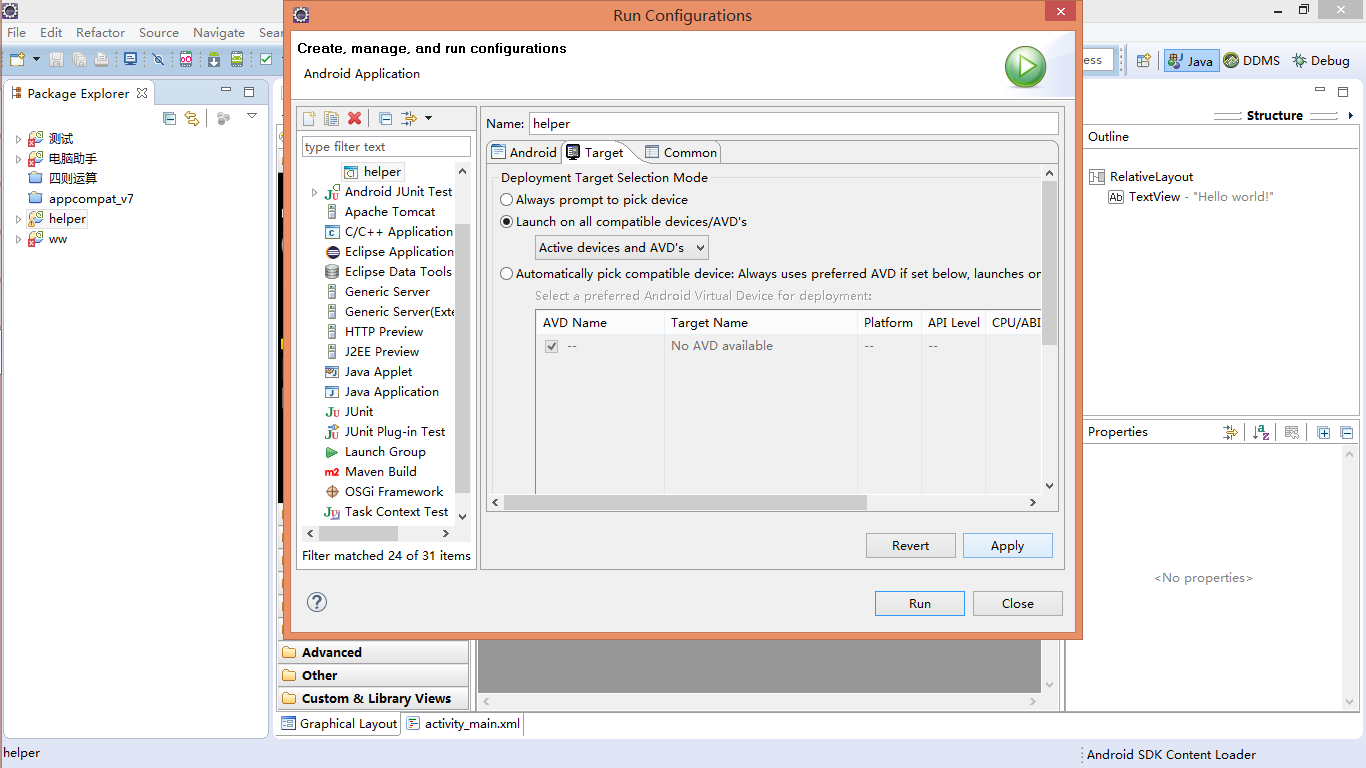Image resolution: width=1366 pixels, height=768 pixels.
Task: Click the help question mark icon
Action: click(x=317, y=601)
